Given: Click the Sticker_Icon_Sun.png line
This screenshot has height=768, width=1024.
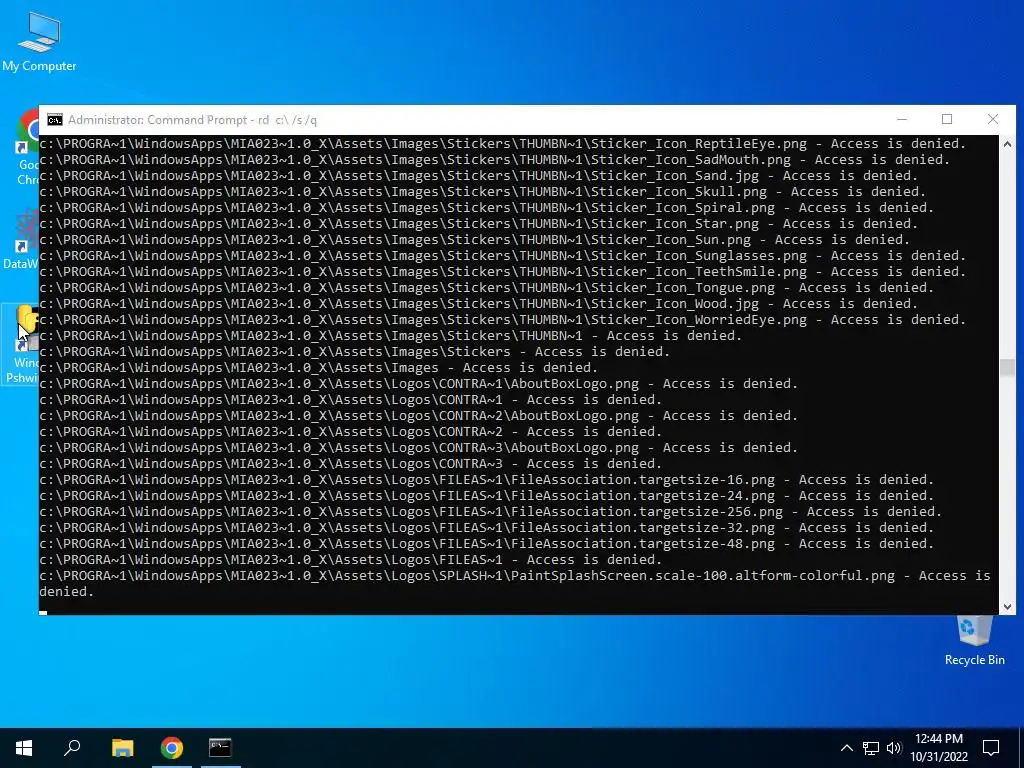Looking at the screenshot, I should point(475,240).
